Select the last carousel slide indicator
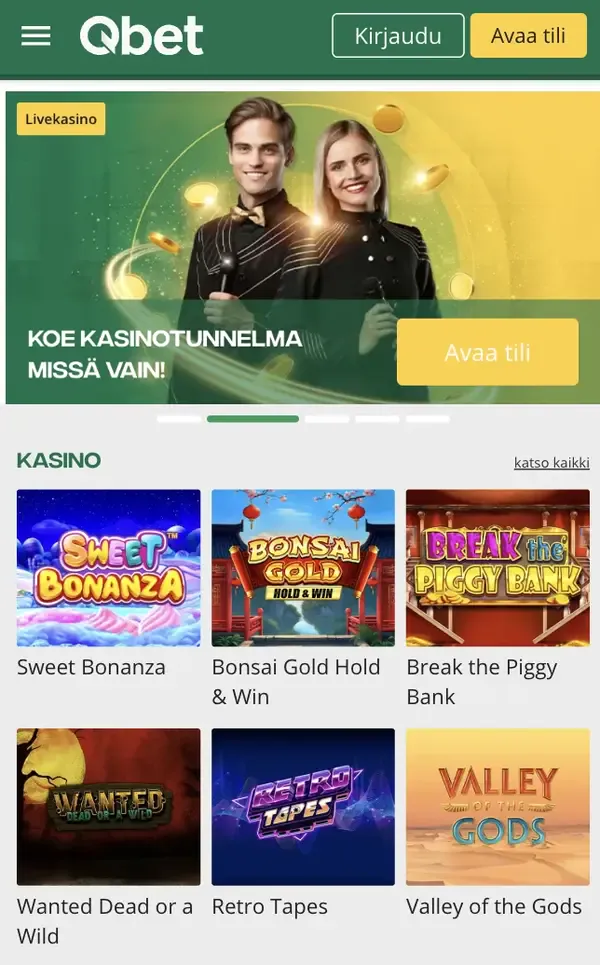Viewport: 600px width, 965px height. [428, 419]
